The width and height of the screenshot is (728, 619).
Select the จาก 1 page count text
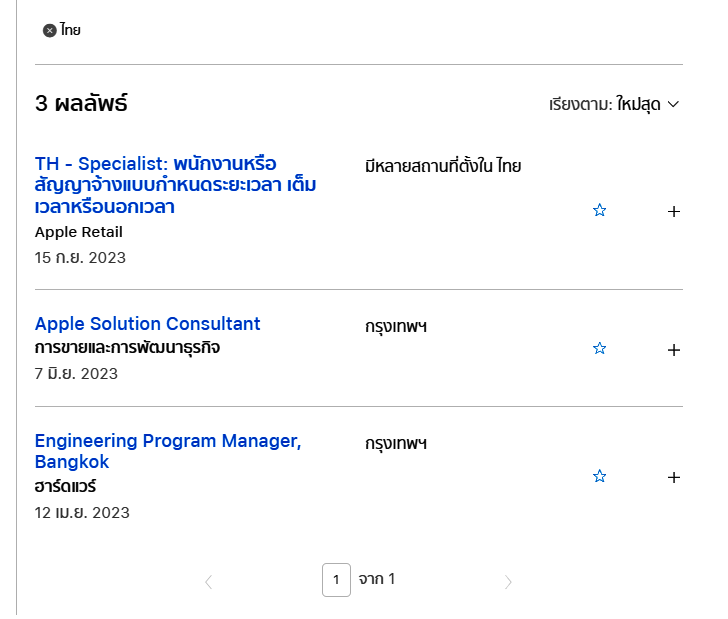[x=377, y=579]
